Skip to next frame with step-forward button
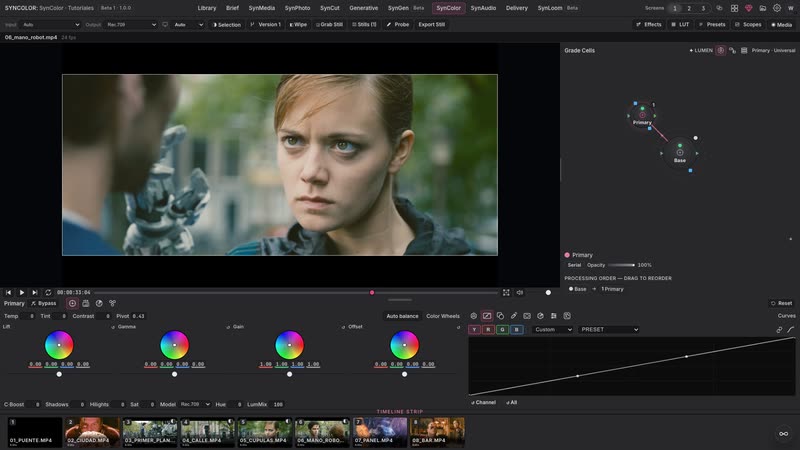 (35, 292)
